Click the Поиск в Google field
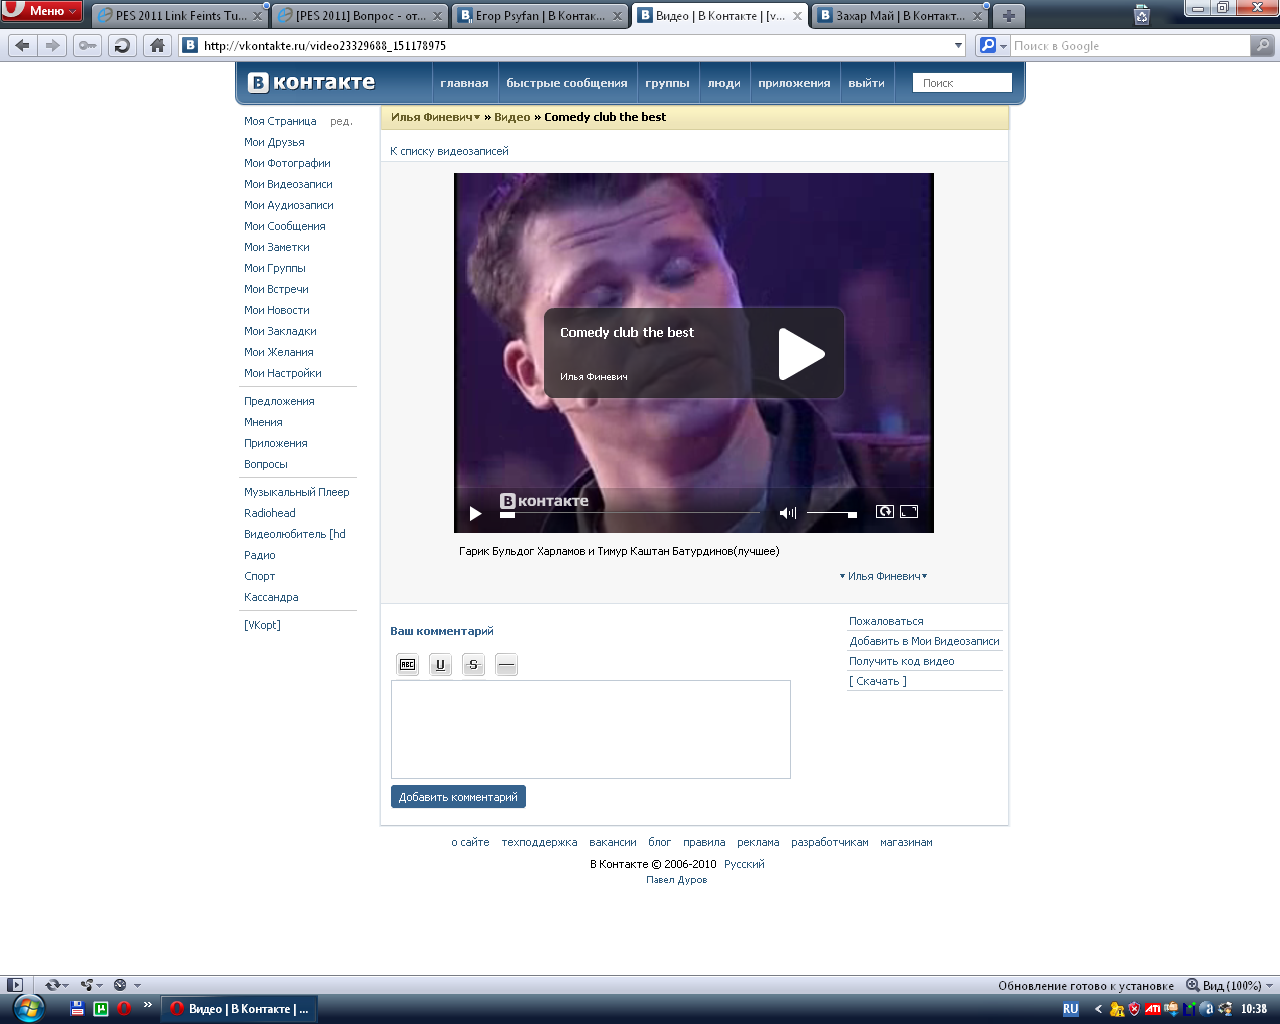 point(1130,45)
